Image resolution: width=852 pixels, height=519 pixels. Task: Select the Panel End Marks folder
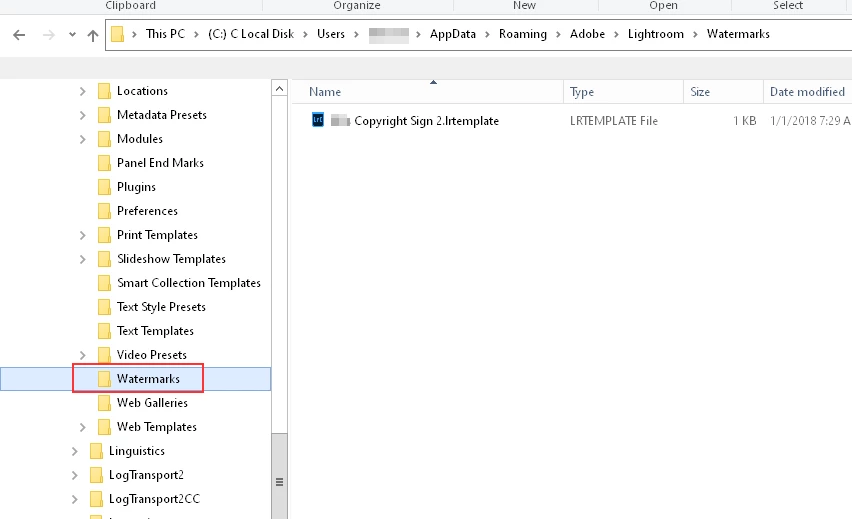point(160,162)
